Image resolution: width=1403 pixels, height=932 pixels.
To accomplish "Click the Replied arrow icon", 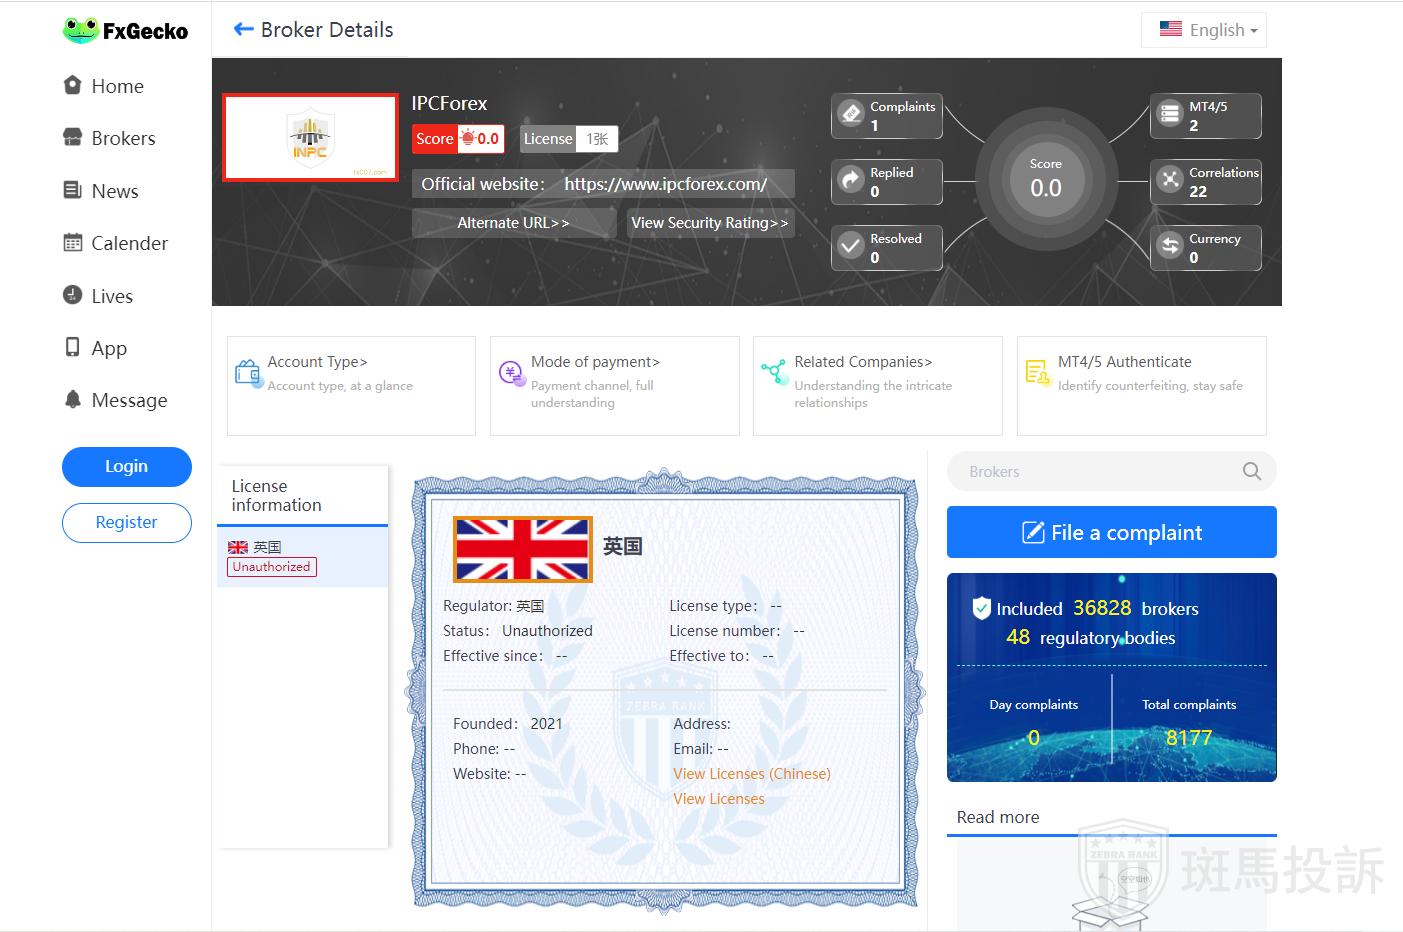I will tap(851, 181).
